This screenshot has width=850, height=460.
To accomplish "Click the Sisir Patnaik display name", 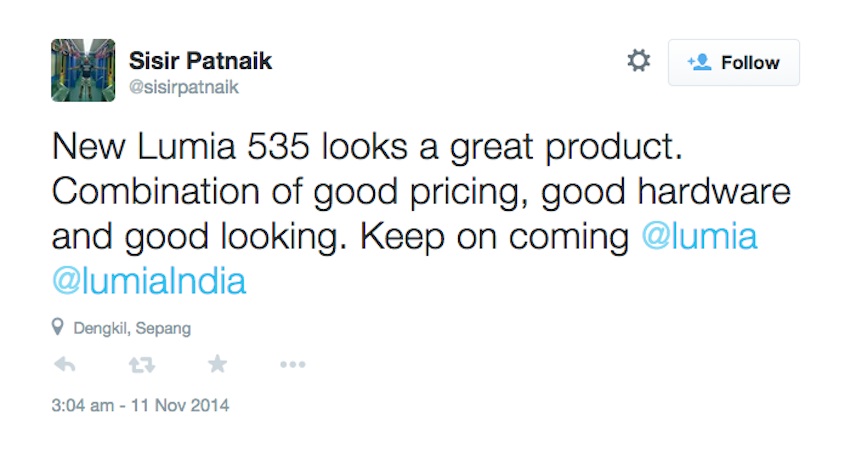I will 201,61.
